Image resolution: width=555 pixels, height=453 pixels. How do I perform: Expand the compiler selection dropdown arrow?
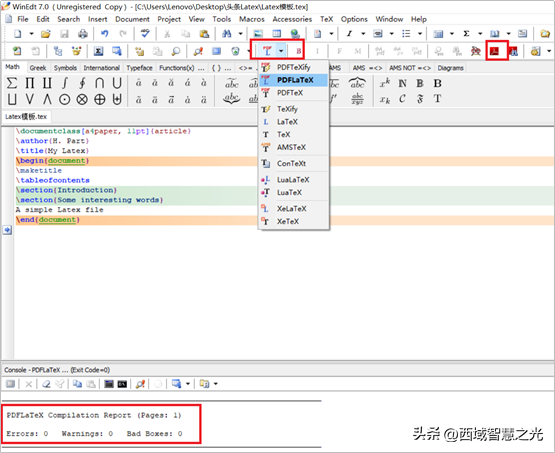click(x=281, y=51)
